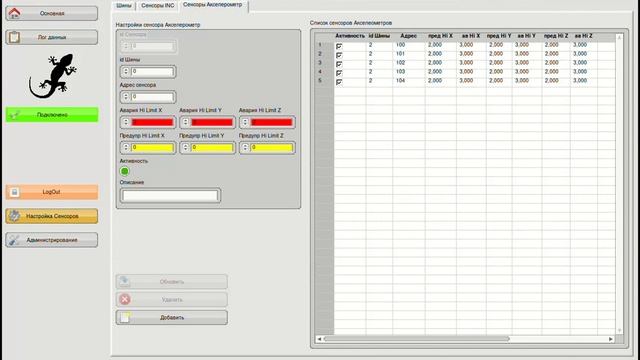Click the Адрес column header
This screenshot has height=360, width=640.
[x=409, y=36]
